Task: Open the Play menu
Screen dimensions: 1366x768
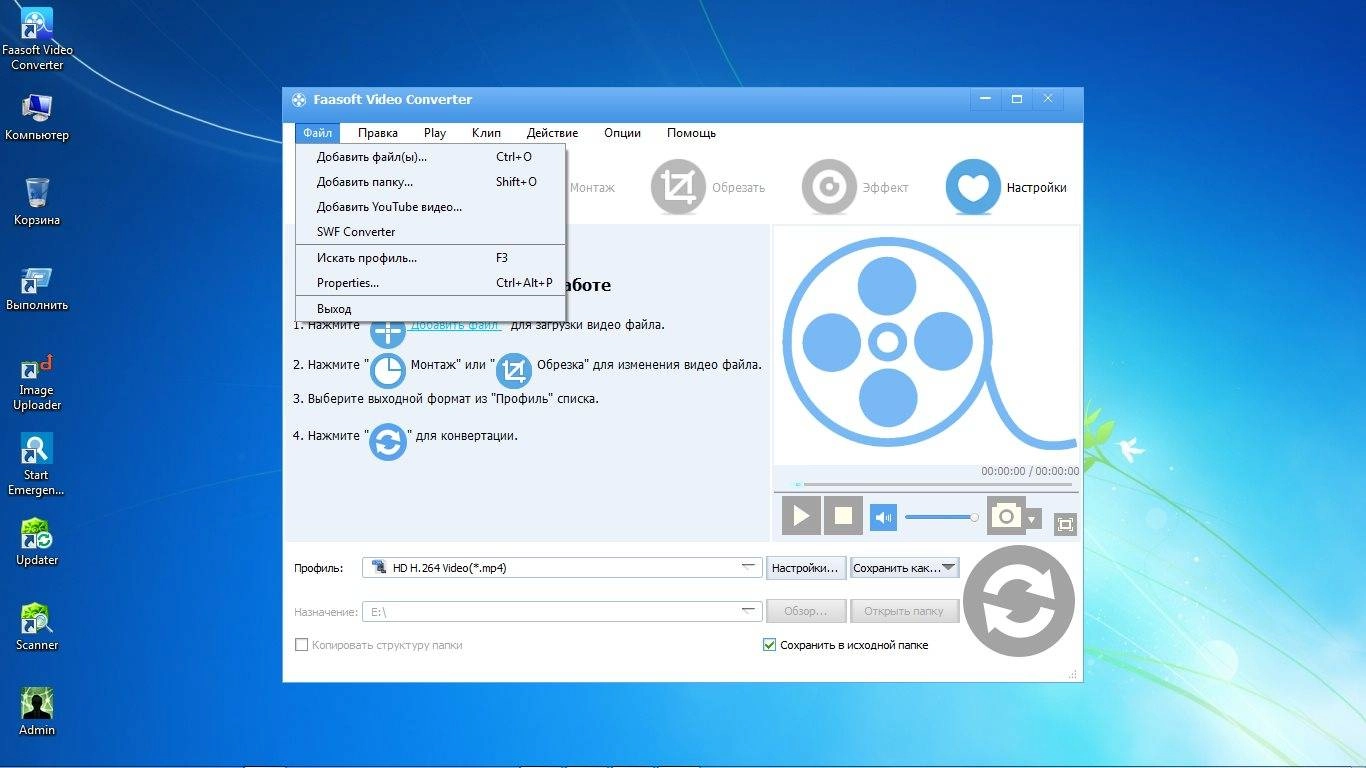Action: point(435,133)
